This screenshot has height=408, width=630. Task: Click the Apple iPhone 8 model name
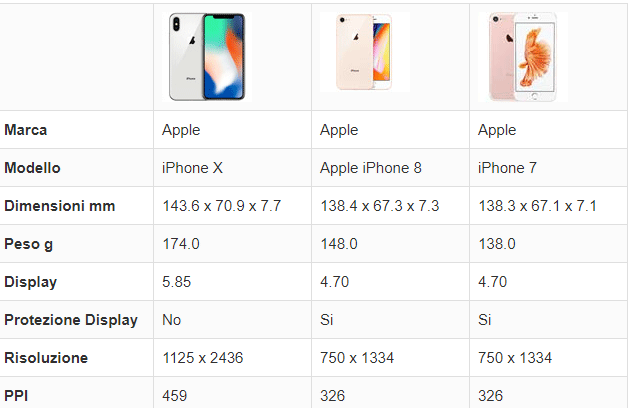pyautogui.click(x=371, y=168)
